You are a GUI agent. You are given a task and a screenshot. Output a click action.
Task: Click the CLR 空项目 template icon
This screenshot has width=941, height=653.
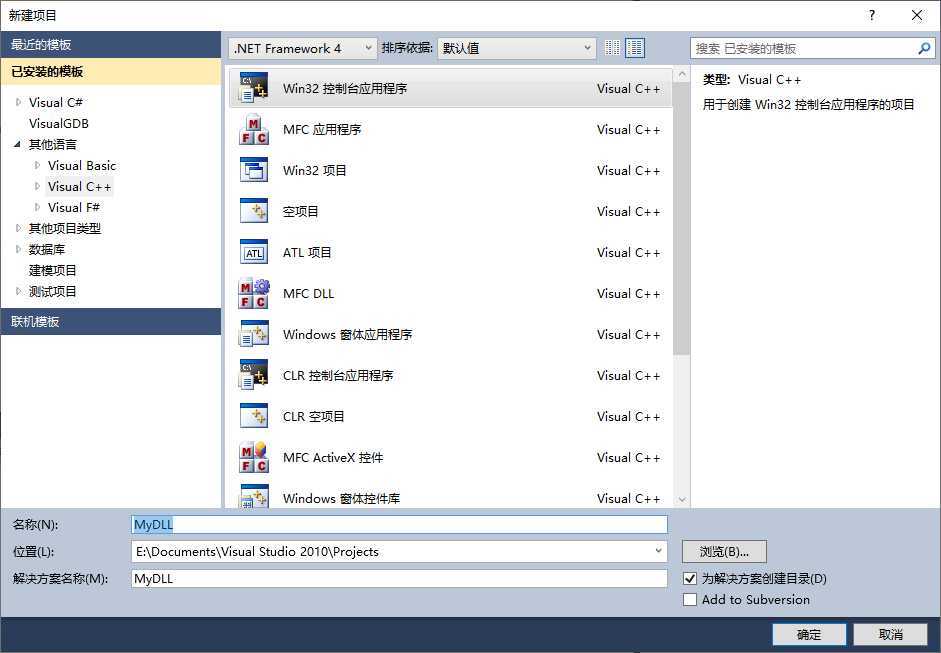point(254,417)
